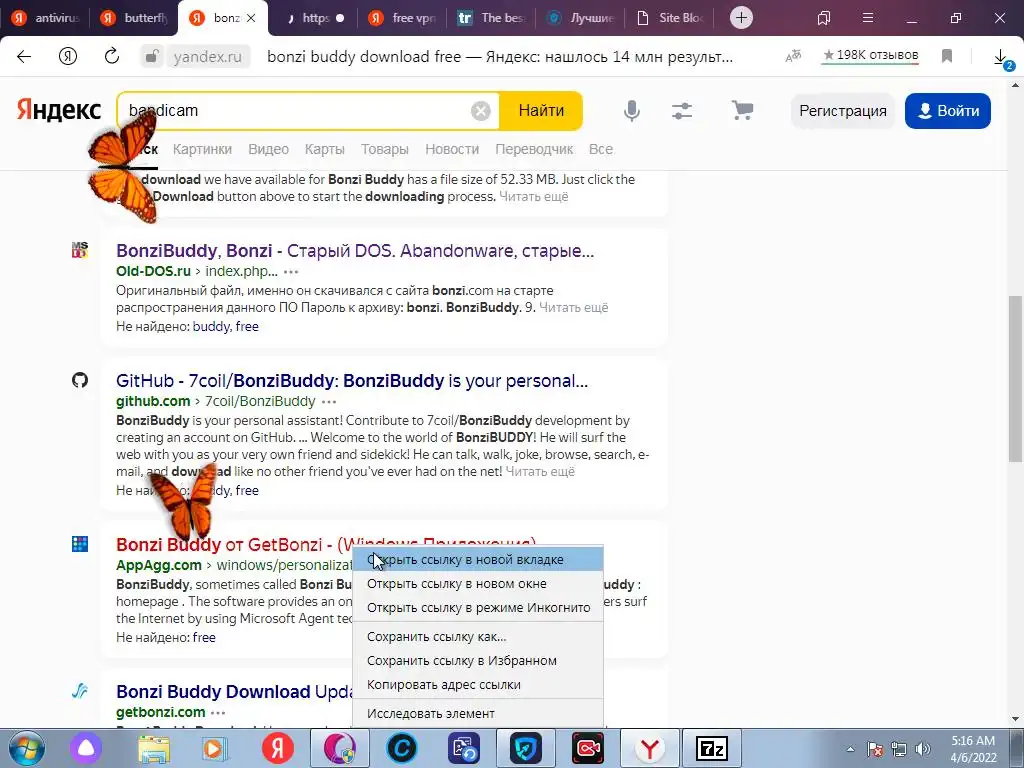Viewport: 1024px width, 768px height.
Task: Open the Windows Start button
Action: 26,748
